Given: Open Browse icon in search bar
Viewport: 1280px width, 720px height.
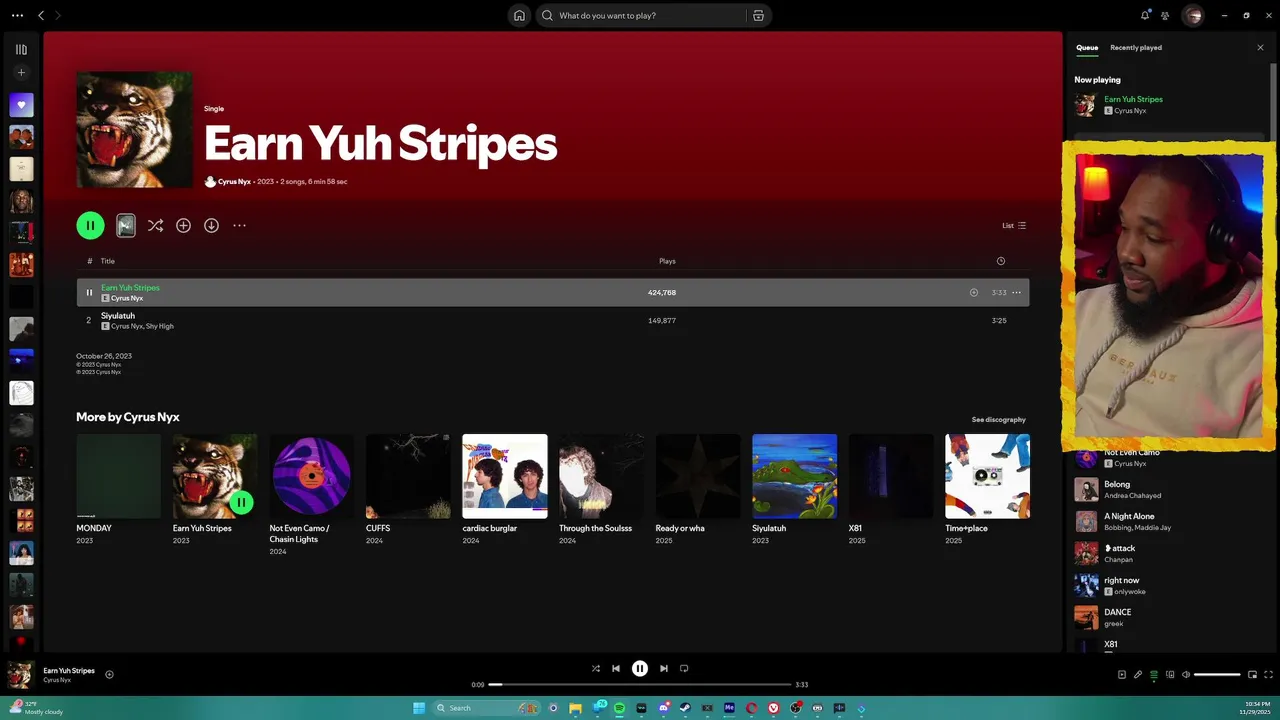Looking at the screenshot, I should click(x=758, y=15).
